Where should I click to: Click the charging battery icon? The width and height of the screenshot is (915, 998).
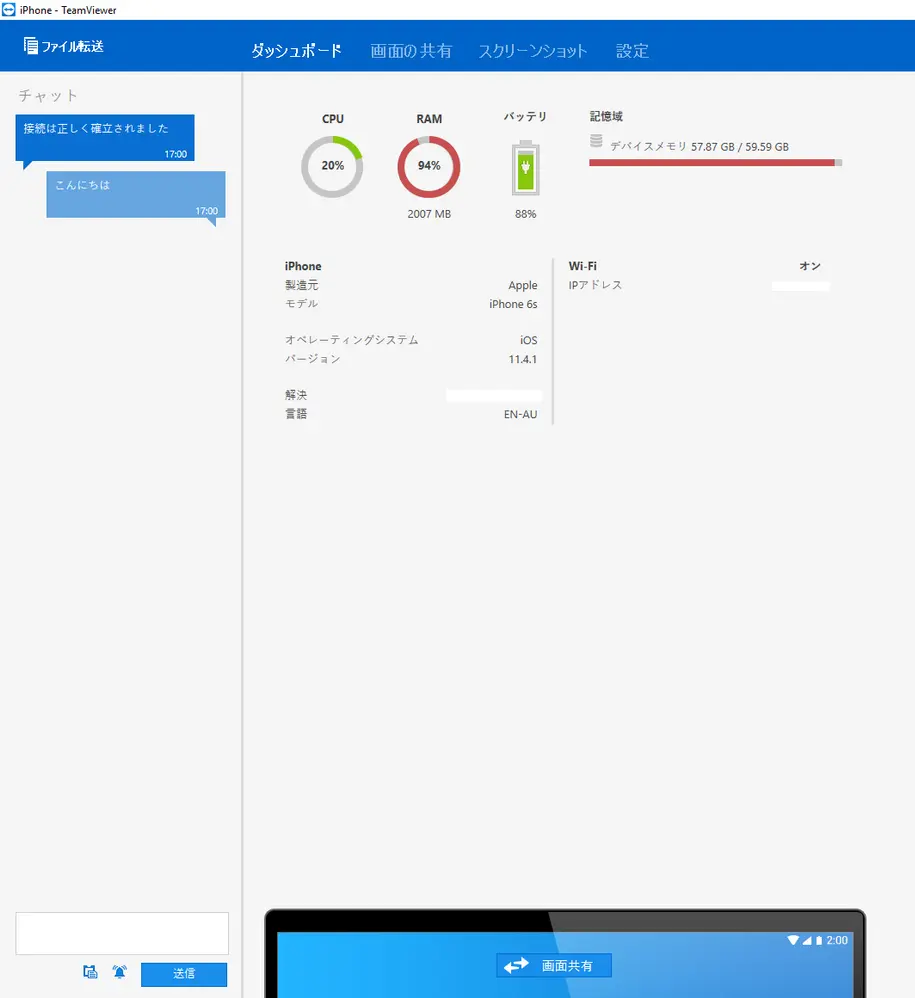click(526, 167)
